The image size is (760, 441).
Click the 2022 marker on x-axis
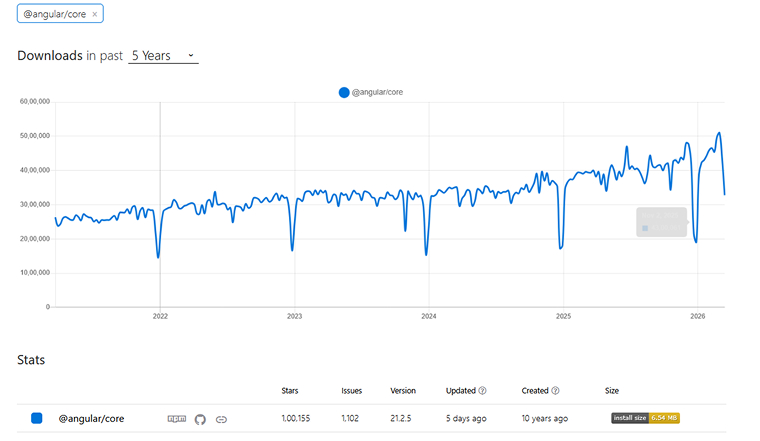click(x=160, y=316)
